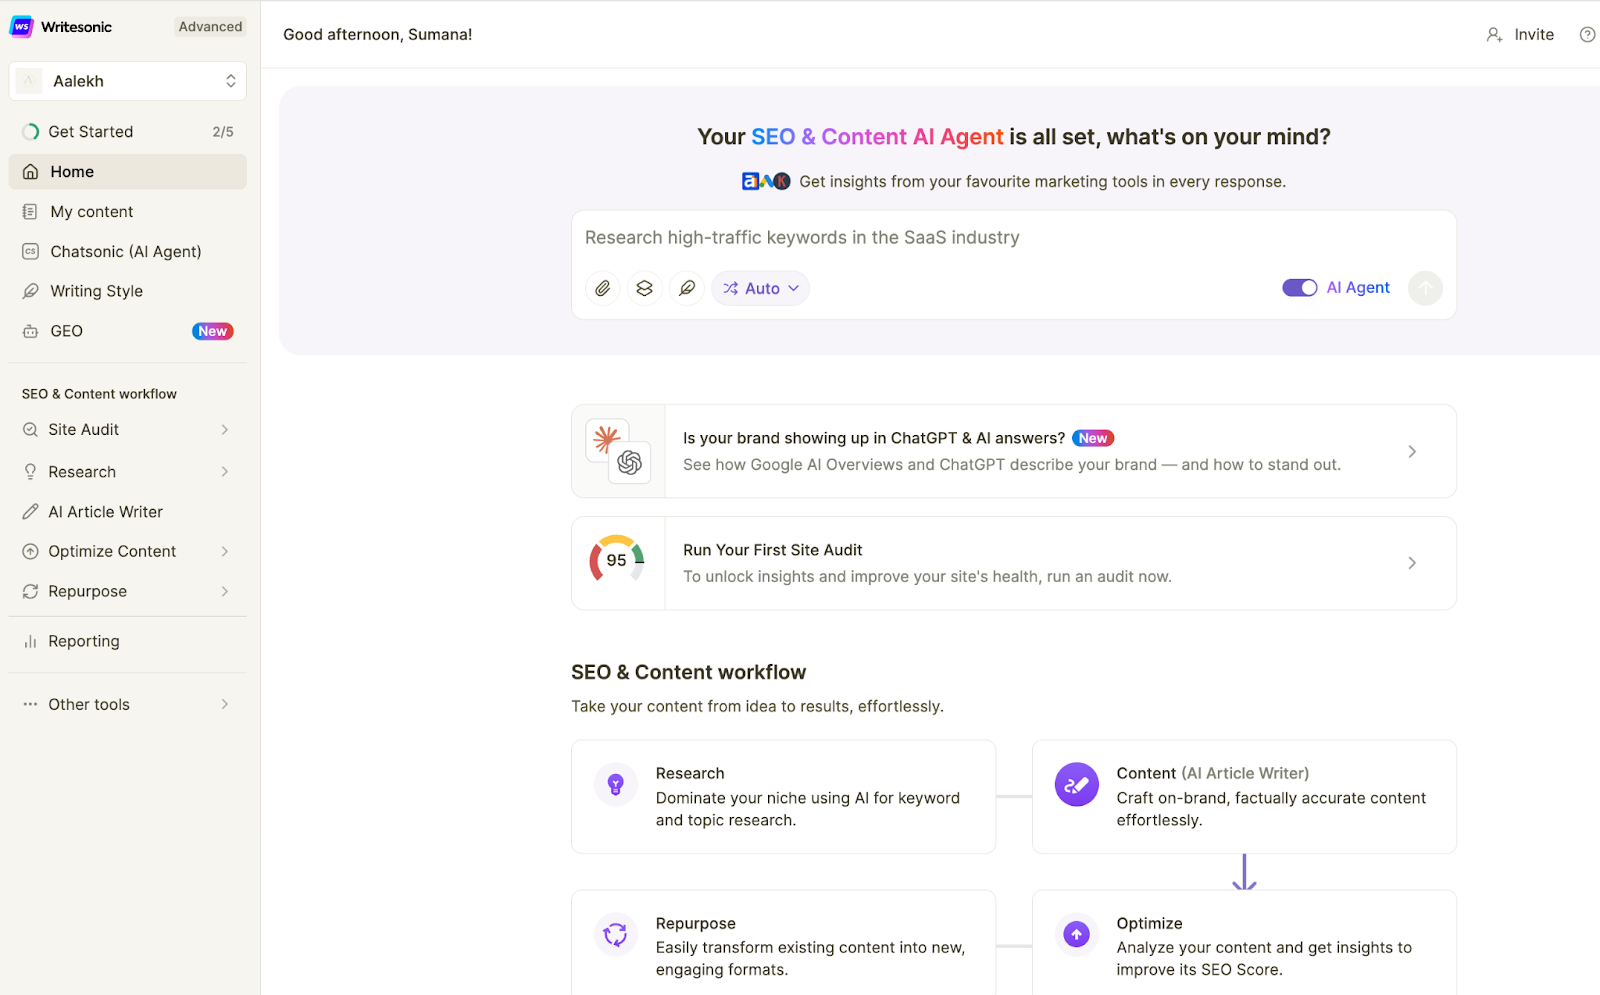Screen dimensions: 1600x995
Task: Toggle the AI Agent switch off
Action: coord(1300,288)
